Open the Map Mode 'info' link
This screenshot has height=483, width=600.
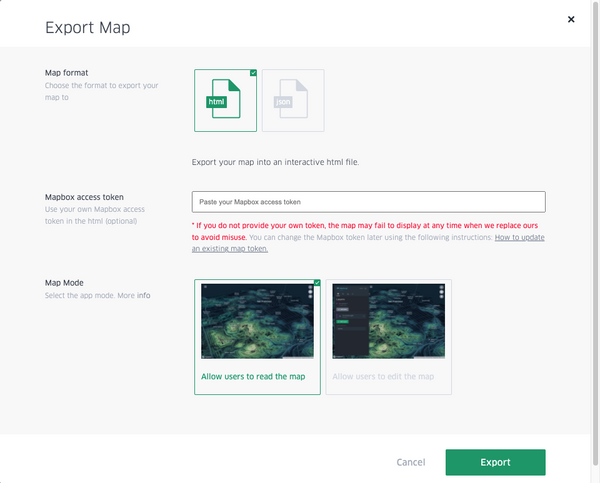[x=144, y=296]
